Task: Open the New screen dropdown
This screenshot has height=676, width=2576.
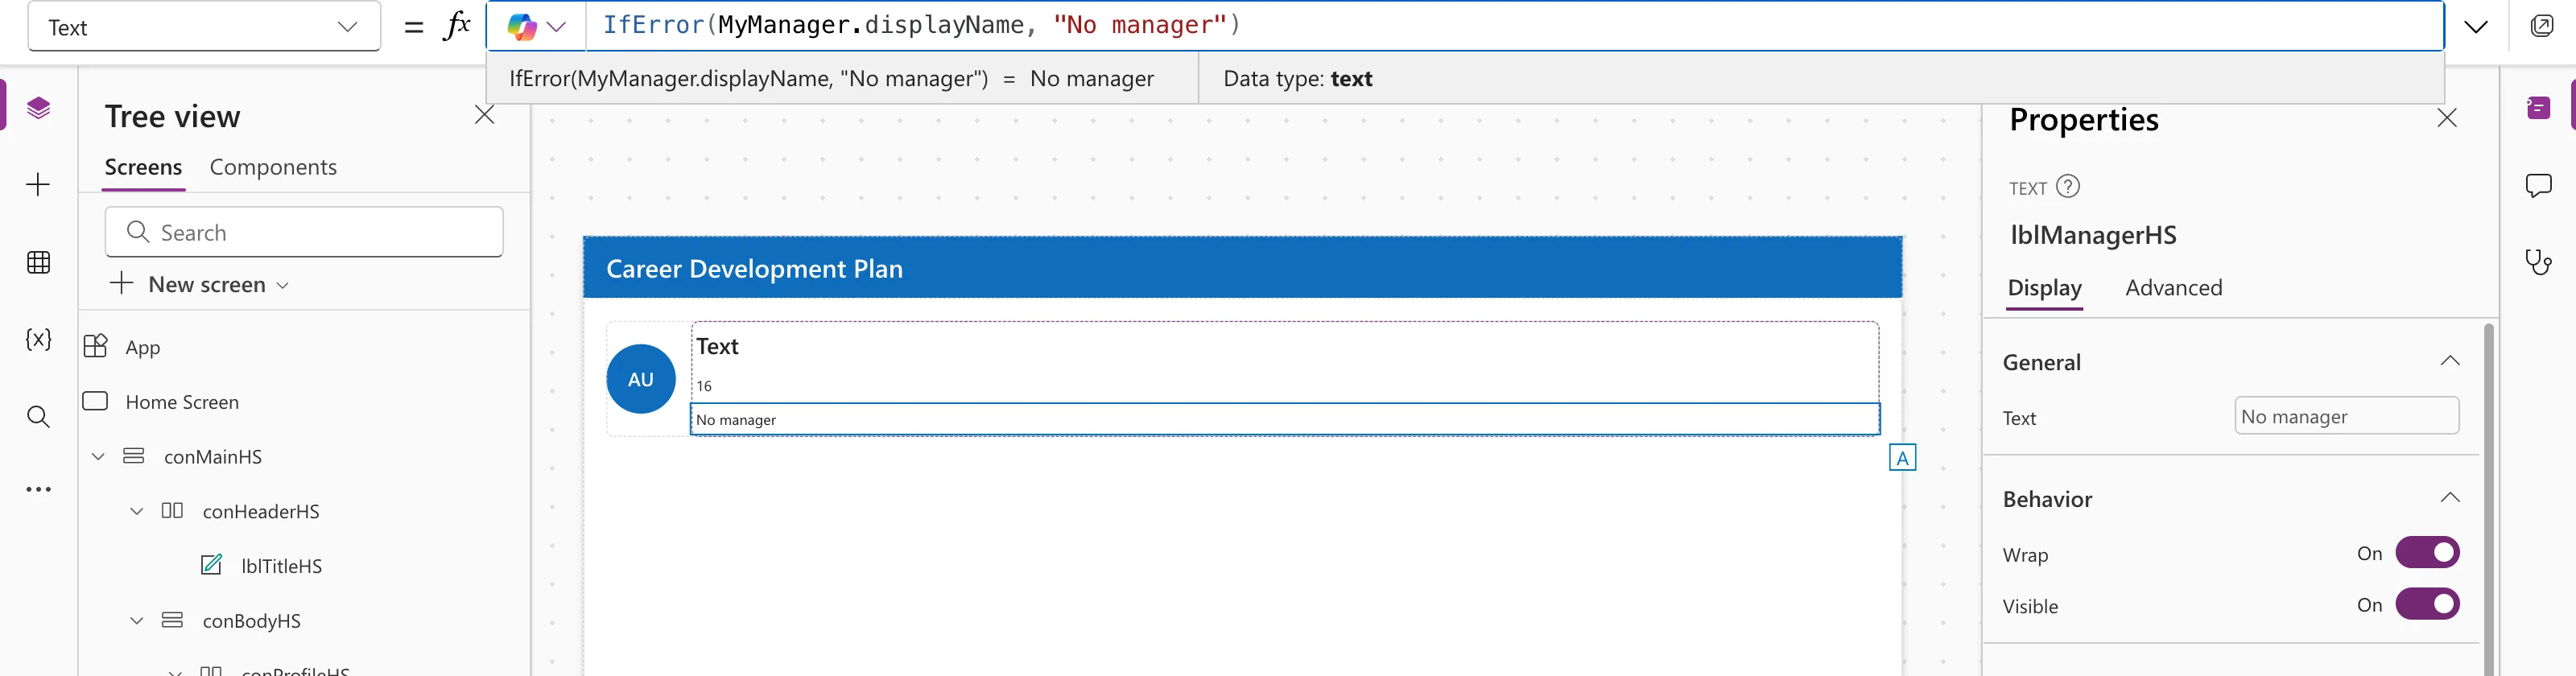Action: tap(200, 284)
